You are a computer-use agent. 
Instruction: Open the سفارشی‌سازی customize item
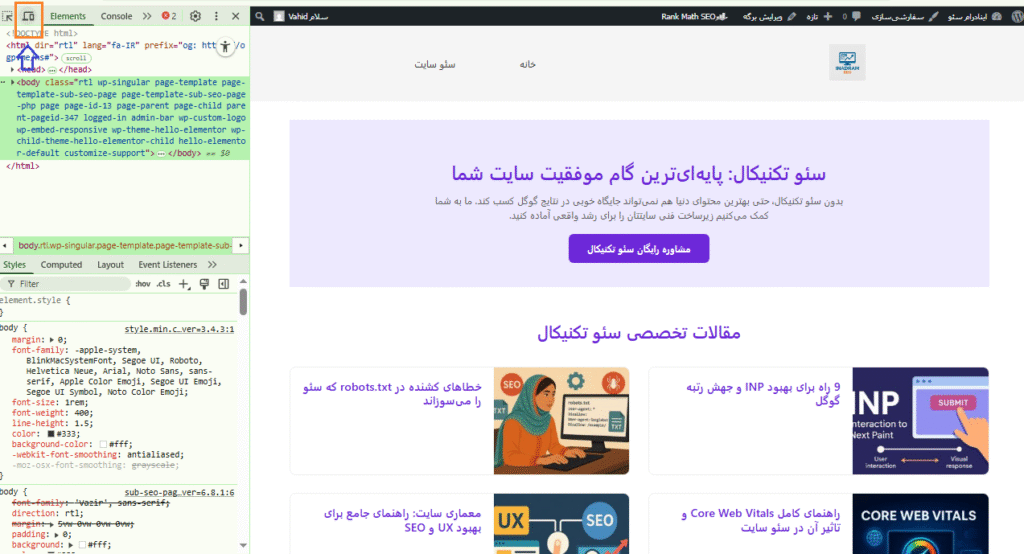point(905,16)
